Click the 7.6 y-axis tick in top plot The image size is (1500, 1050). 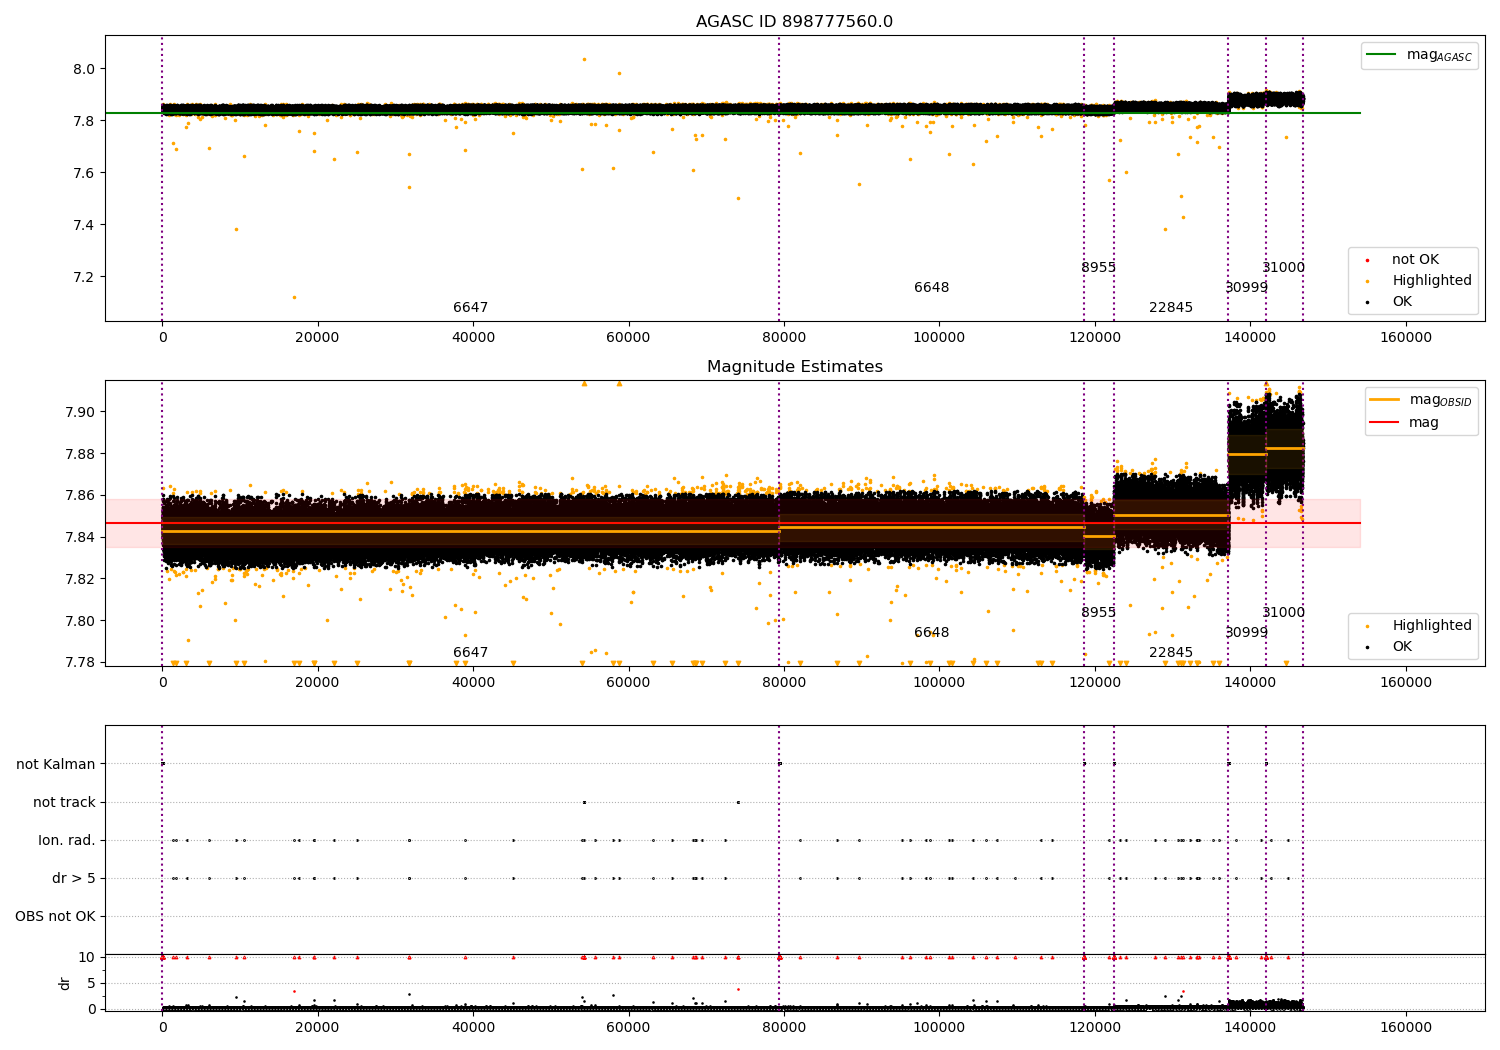(85, 173)
